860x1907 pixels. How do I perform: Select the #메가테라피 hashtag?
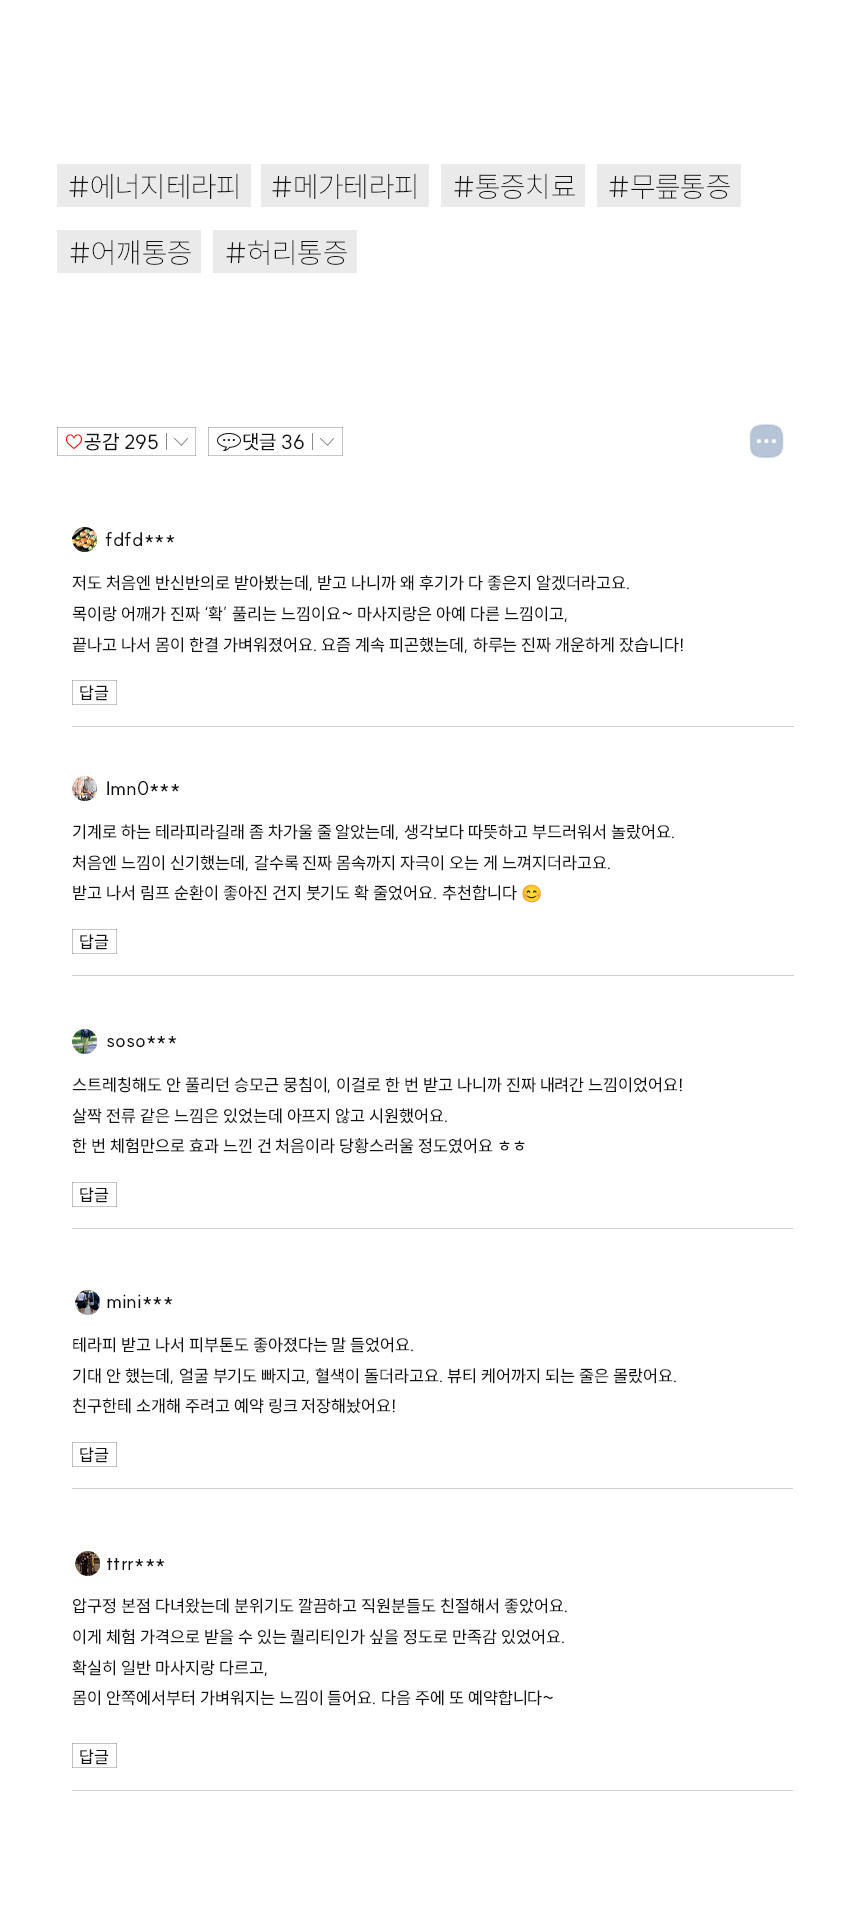coord(345,186)
